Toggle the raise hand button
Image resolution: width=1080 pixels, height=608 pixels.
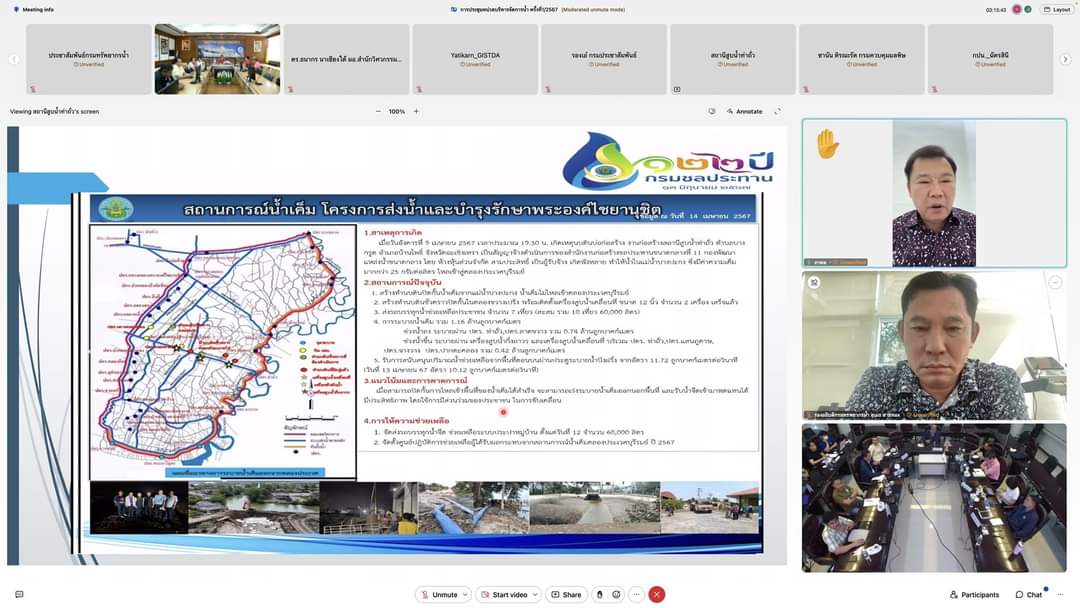[x=600, y=594]
